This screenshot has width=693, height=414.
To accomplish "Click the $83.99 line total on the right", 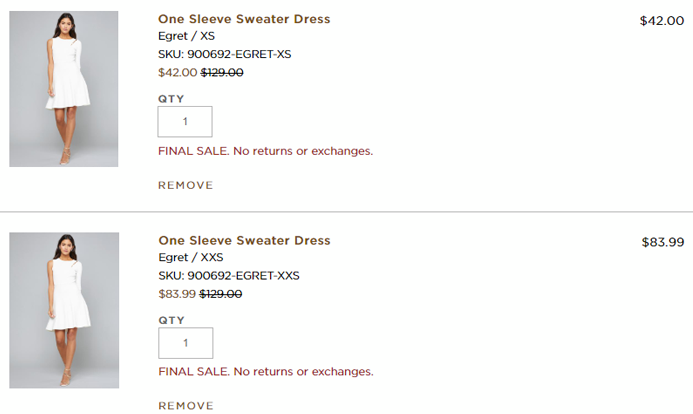I will [x=662, y=241].
